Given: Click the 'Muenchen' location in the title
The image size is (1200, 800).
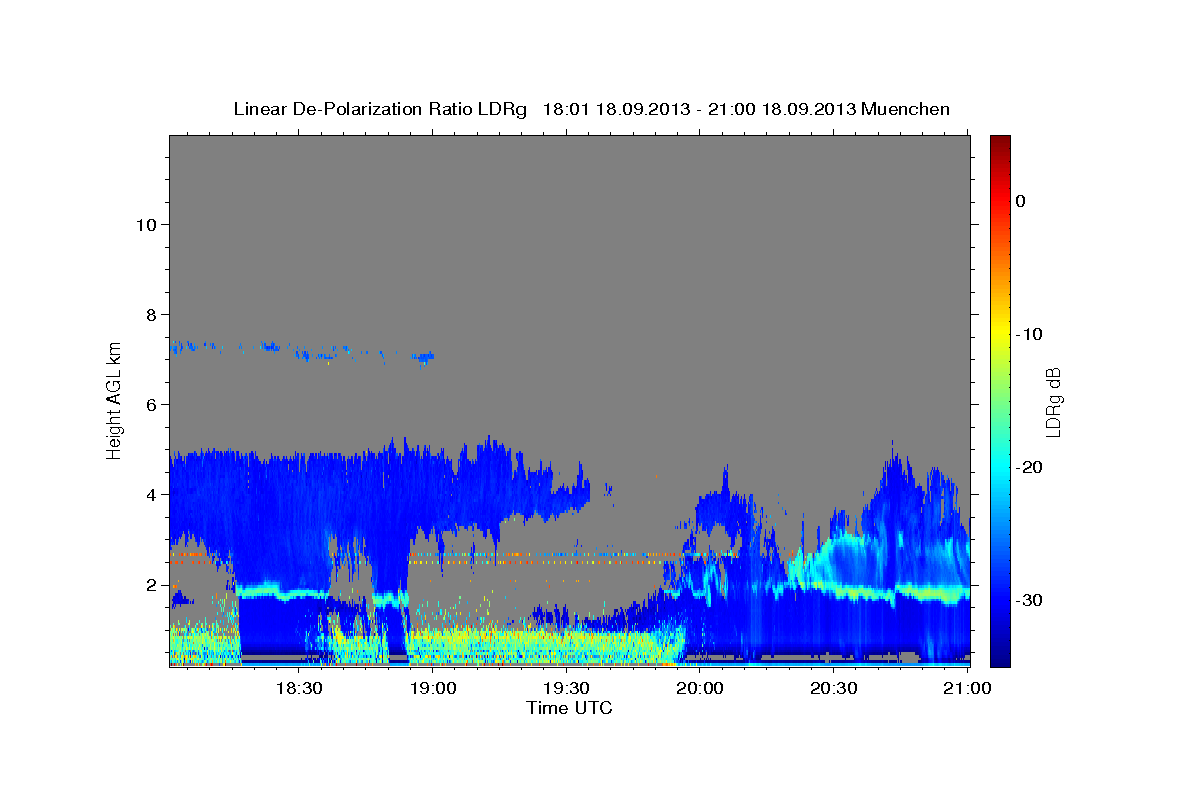Looking at the screenshot, I should (x=906, y=109).
